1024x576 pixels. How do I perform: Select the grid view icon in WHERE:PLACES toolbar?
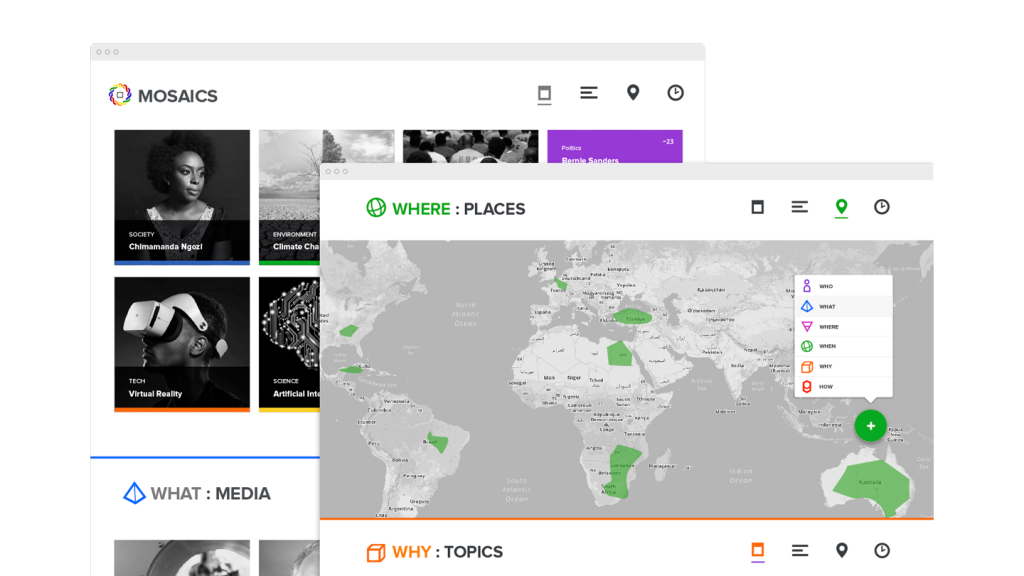tap(757, 207)
